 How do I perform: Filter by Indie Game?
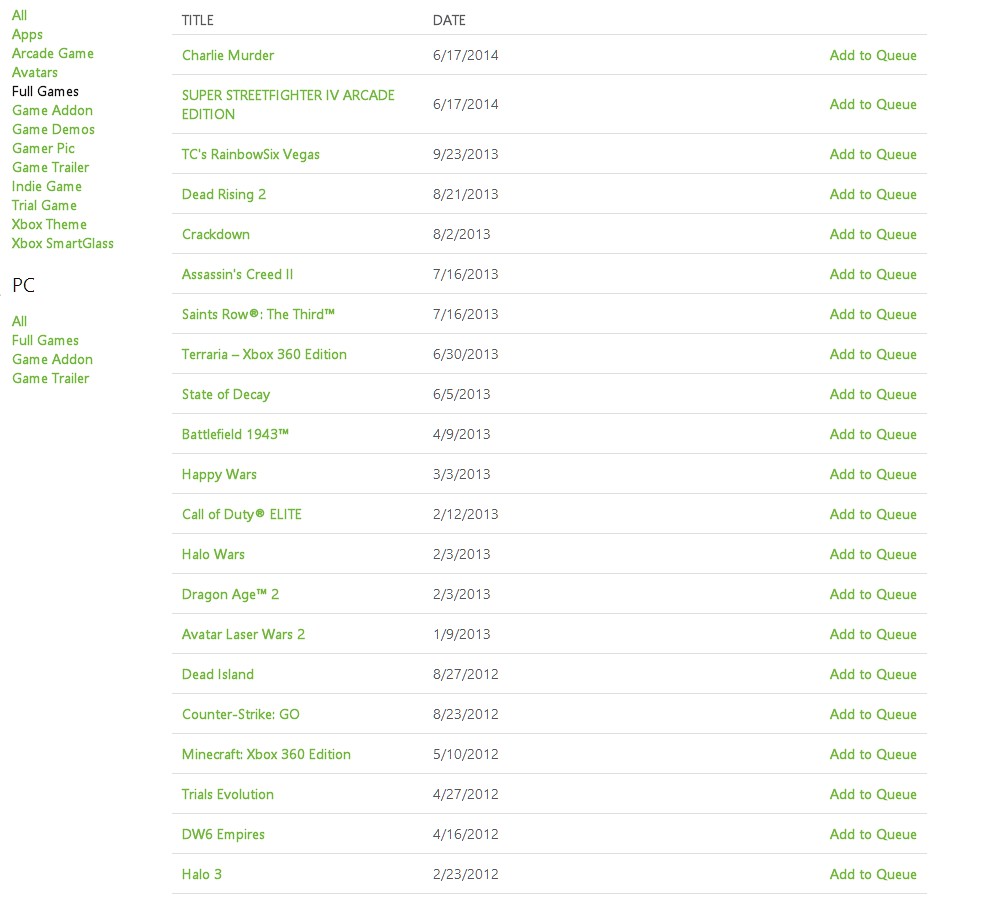[46, 187]
